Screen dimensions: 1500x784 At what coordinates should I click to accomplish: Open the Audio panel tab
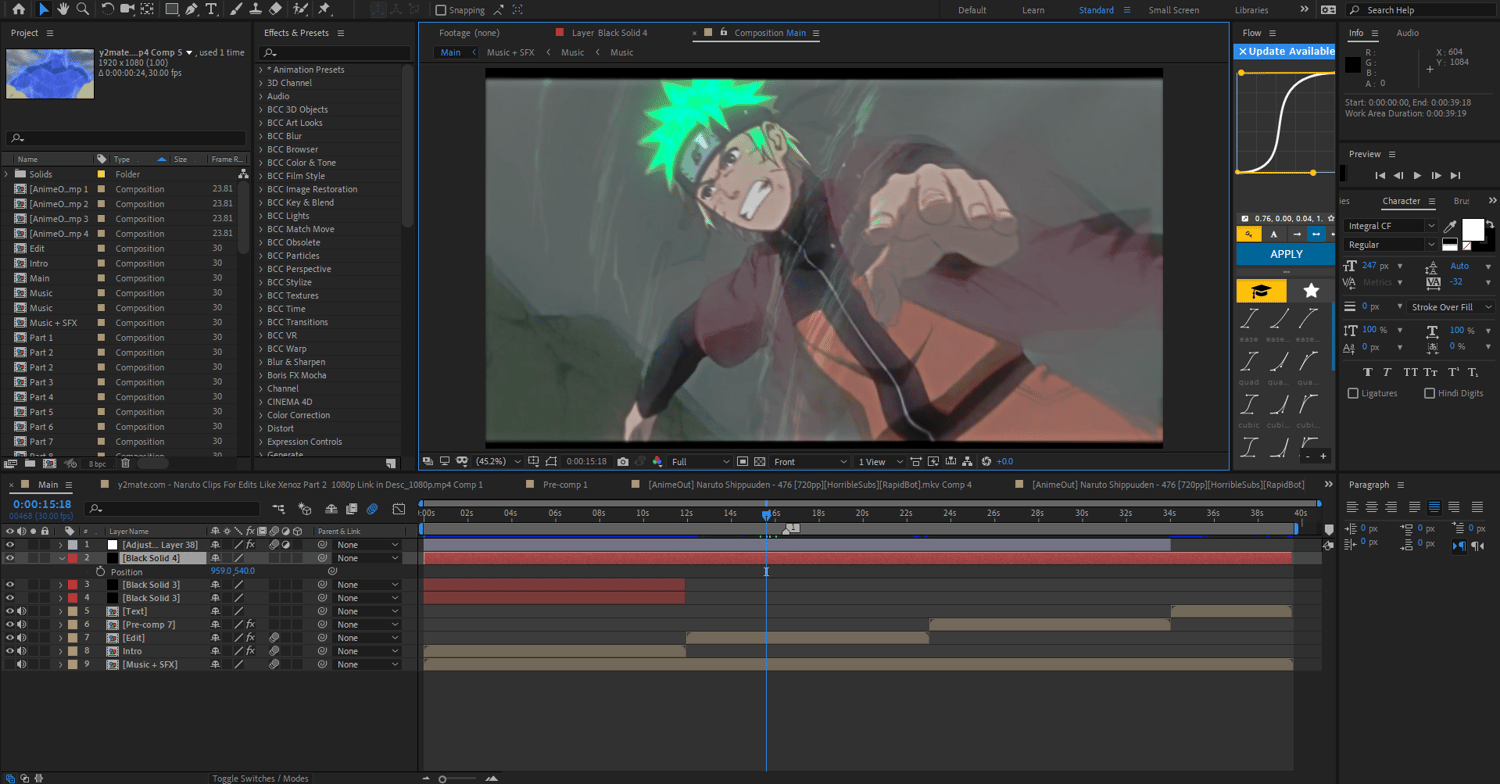[1407, 33]
